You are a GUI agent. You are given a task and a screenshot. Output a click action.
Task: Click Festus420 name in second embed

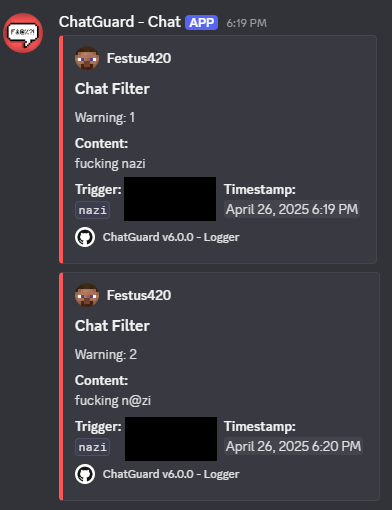coord(139,295)
